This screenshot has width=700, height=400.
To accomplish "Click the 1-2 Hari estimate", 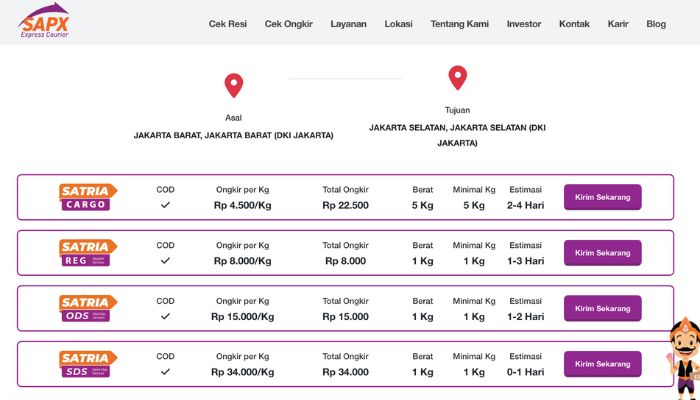I will [x=525, y=317].
